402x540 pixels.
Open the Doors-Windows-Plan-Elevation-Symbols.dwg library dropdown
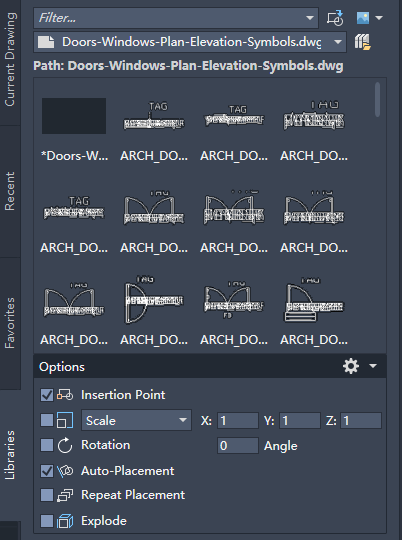(190, 42)
